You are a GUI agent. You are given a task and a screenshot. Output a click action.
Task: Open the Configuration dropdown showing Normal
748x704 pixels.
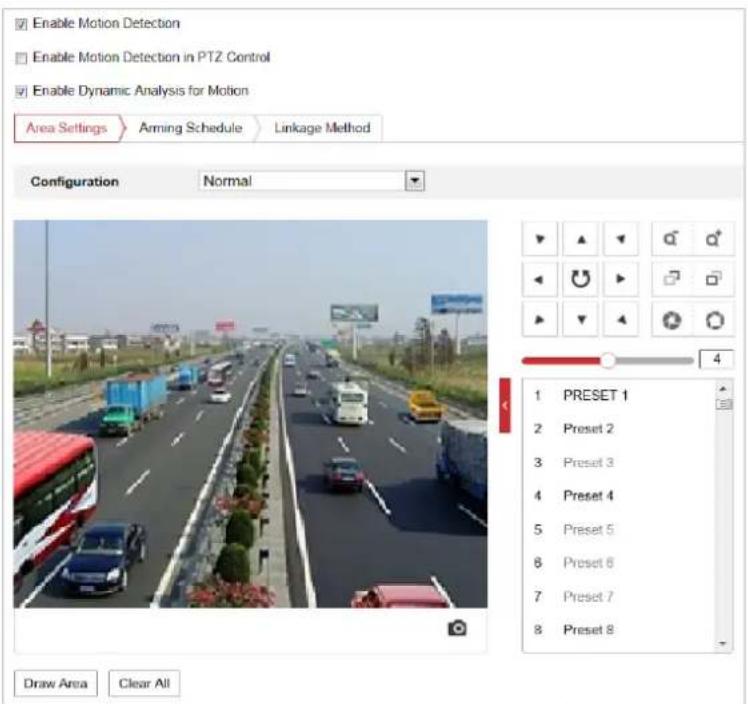[311, 181]
